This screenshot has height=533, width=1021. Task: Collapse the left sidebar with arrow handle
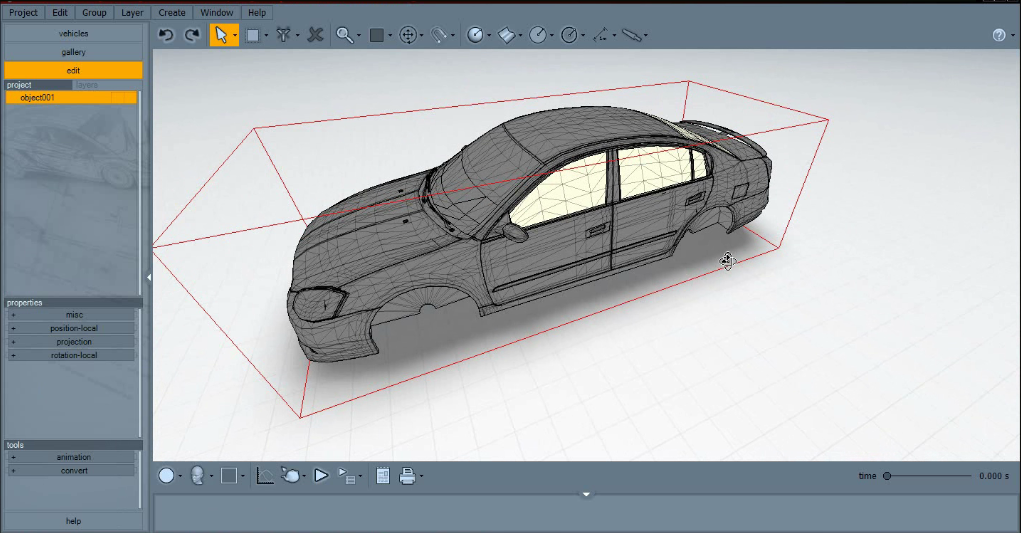[148, 278]
